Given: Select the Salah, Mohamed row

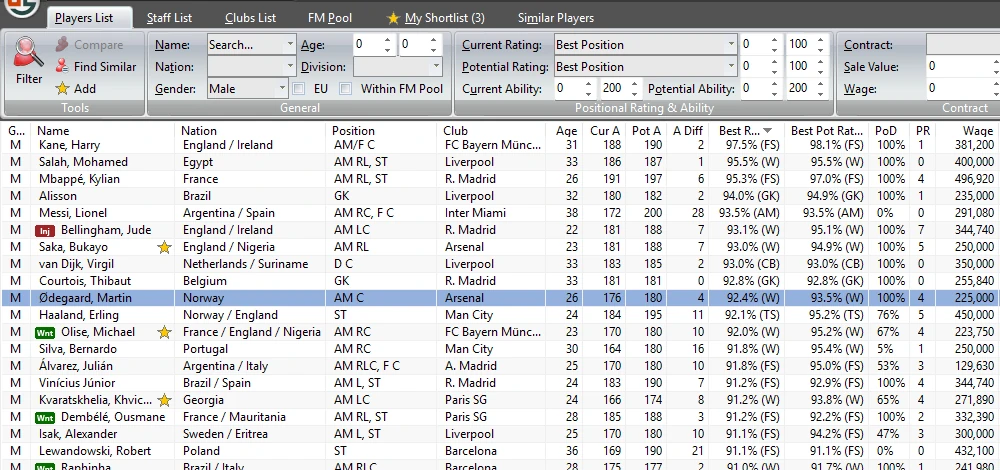Looking at the screenshot, I should [x=500, y=162].
